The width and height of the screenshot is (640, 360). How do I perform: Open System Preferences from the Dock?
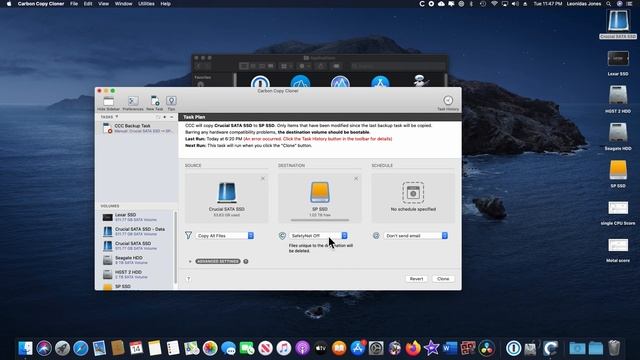[376, 348]
